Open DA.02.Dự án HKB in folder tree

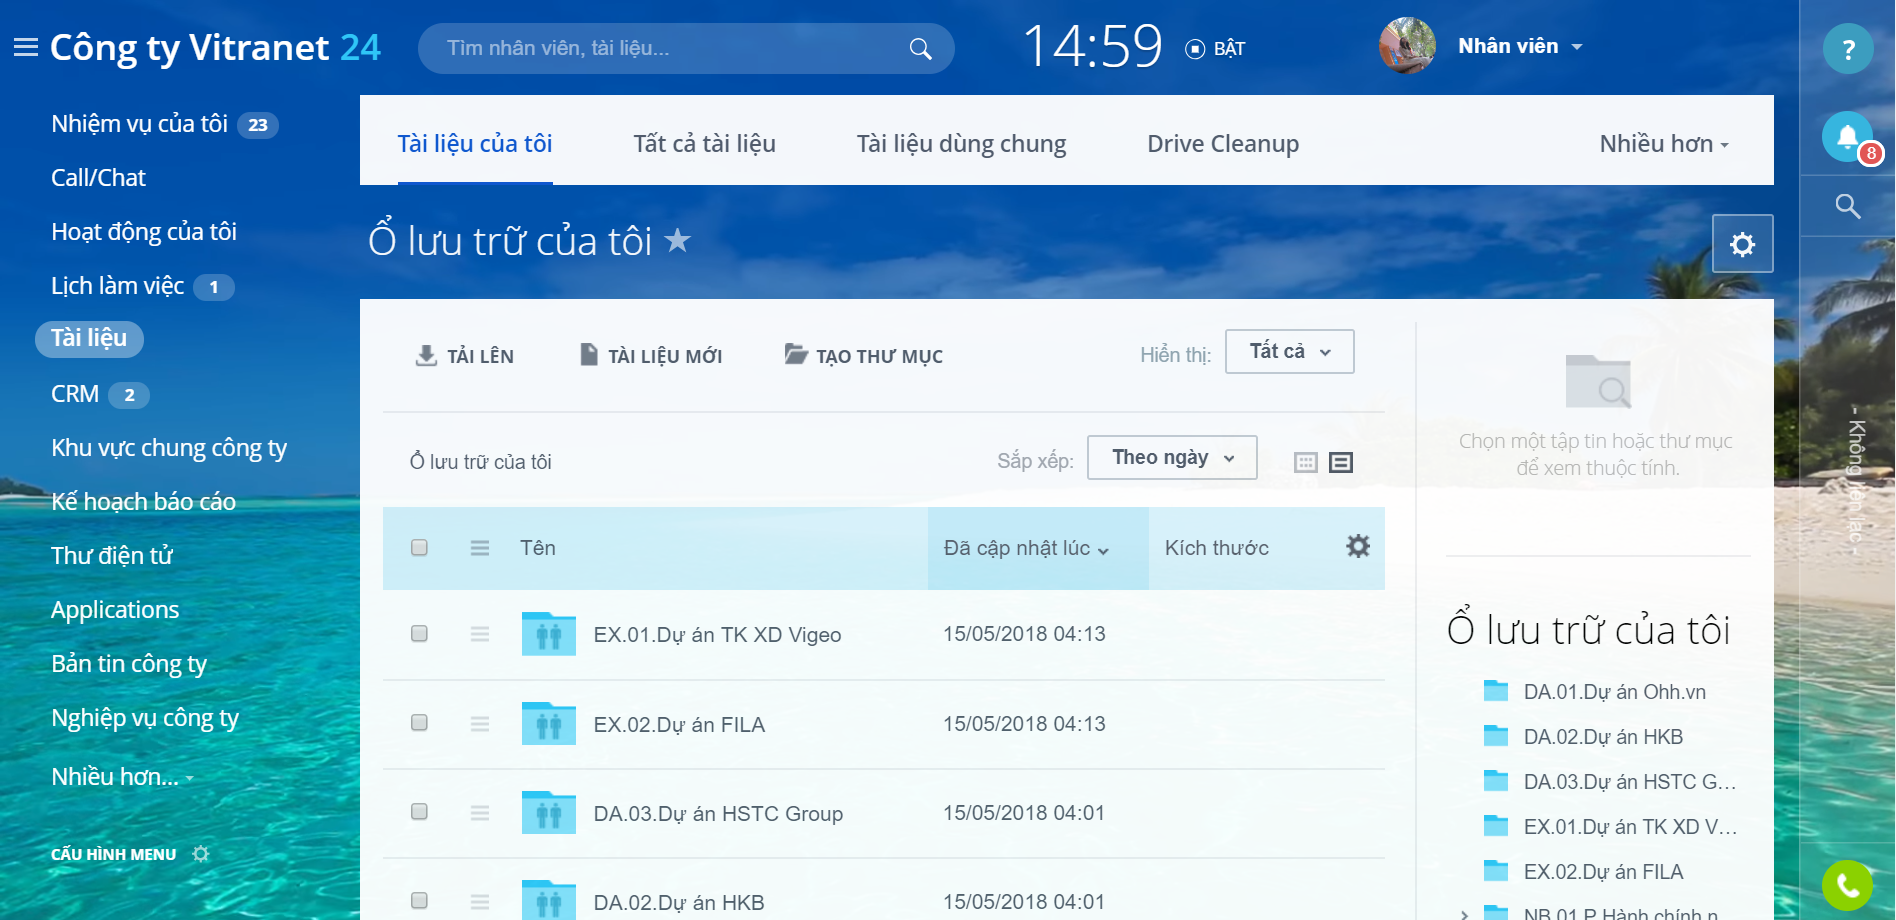click(x=1603, y=737)
